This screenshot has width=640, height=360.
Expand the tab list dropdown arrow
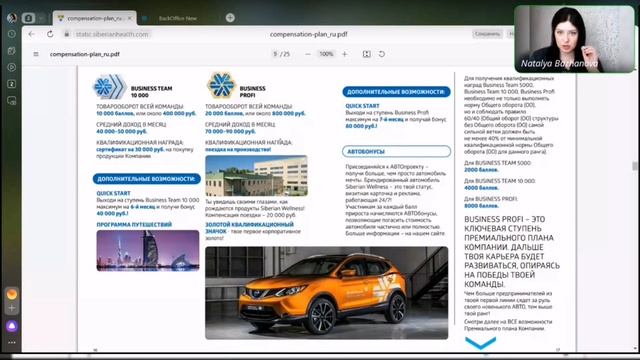(x=41, y=18)
